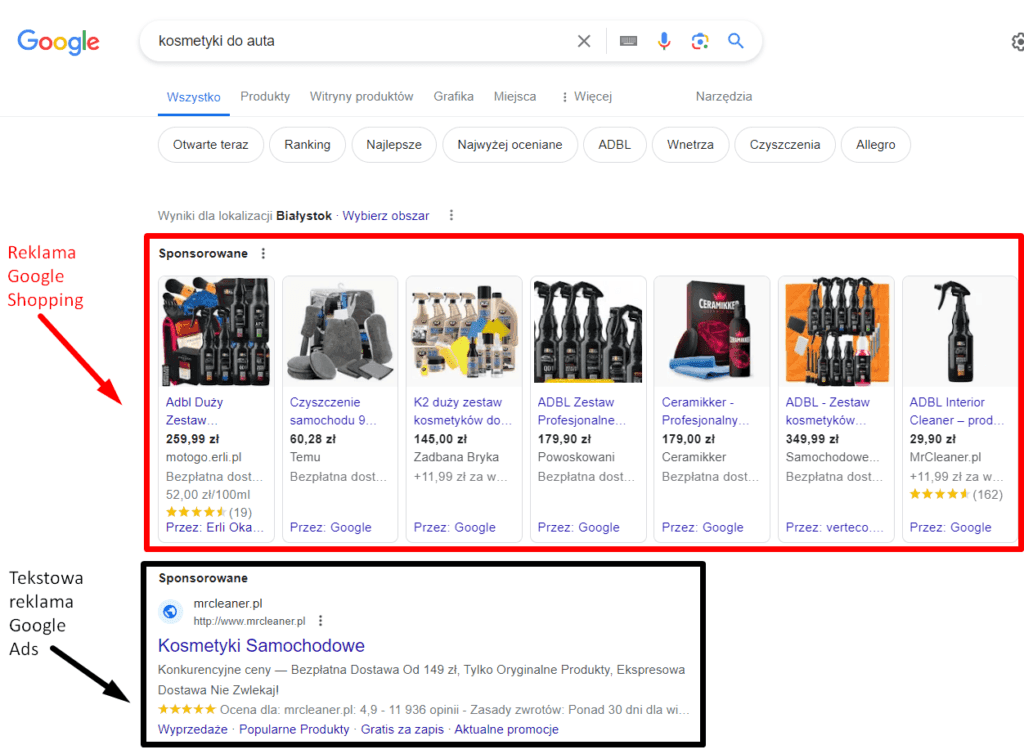
Task: Apply the Otwarte teraz filter chip
Action: click(210, 145)
